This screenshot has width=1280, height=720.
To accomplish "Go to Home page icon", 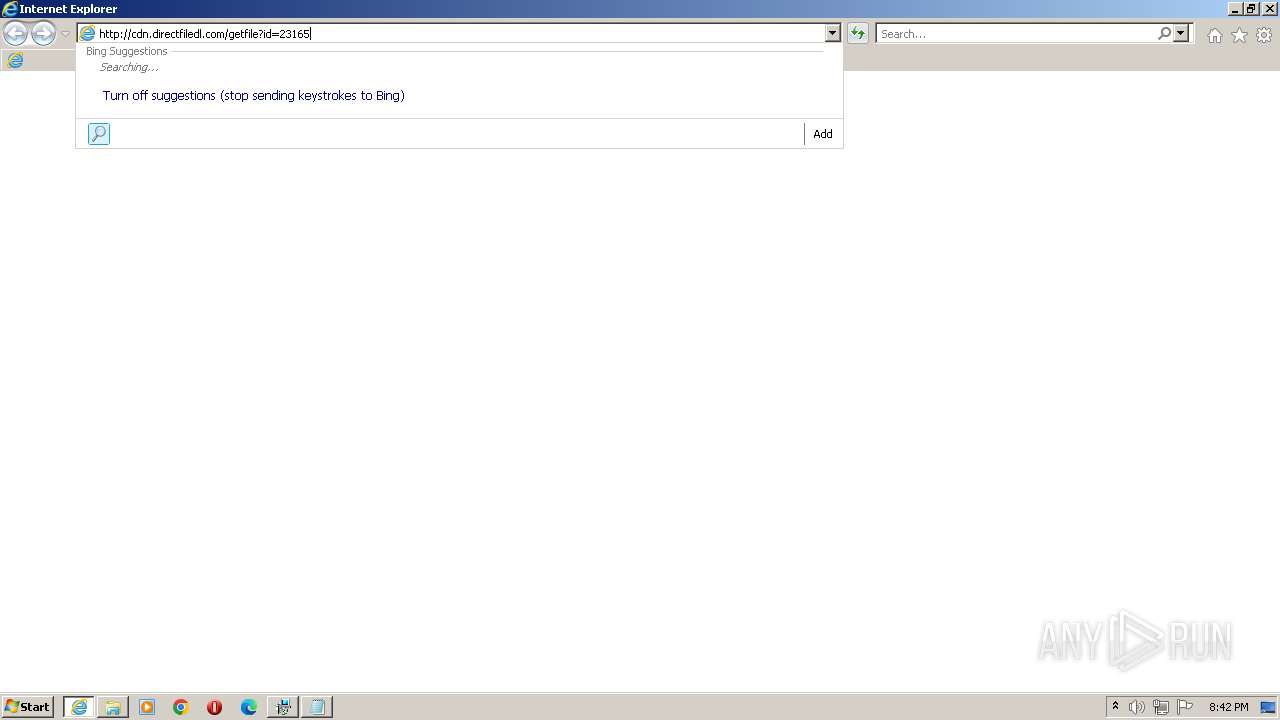I will [x=1214, y=35].
